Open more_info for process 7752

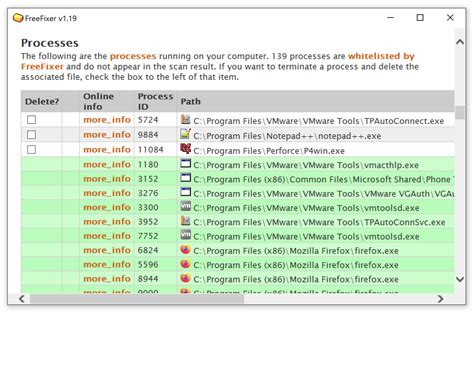point(107,236)
